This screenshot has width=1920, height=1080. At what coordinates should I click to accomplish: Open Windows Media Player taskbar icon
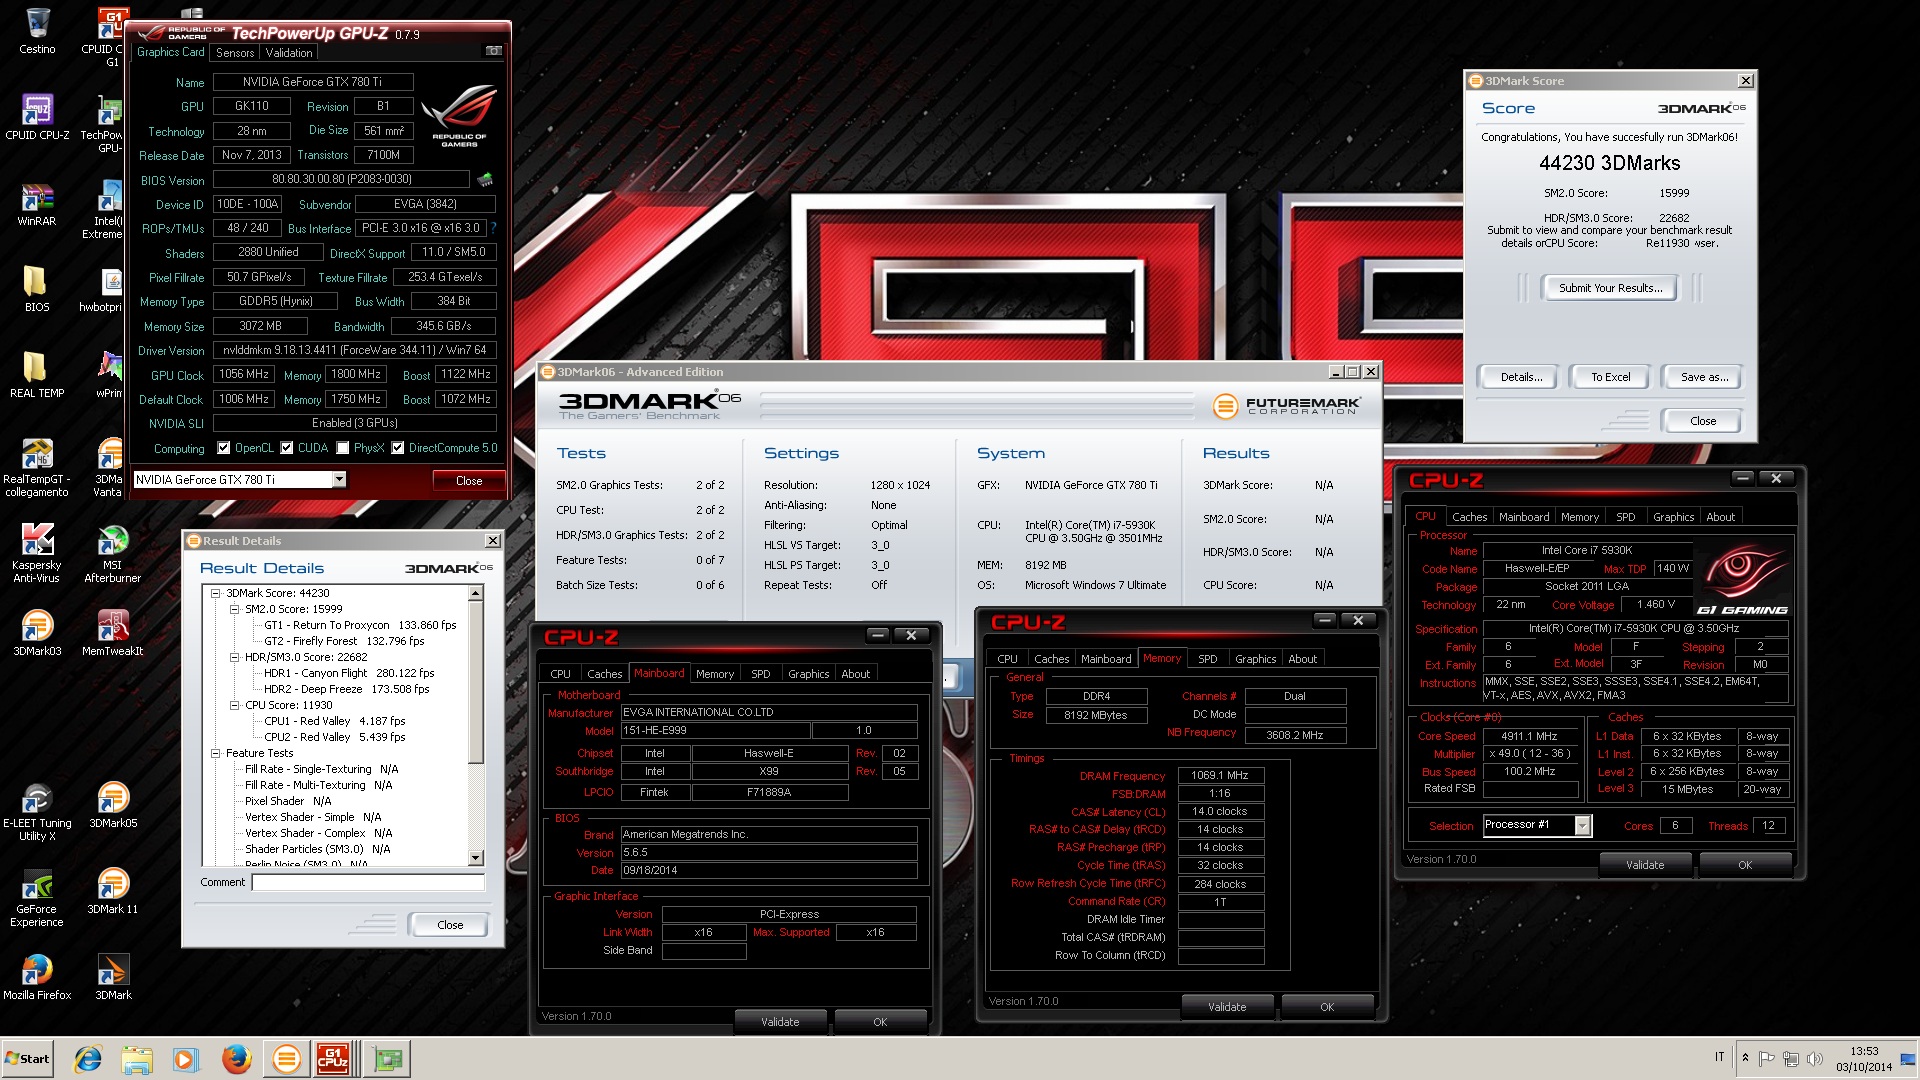click(x=185, y=1058)
